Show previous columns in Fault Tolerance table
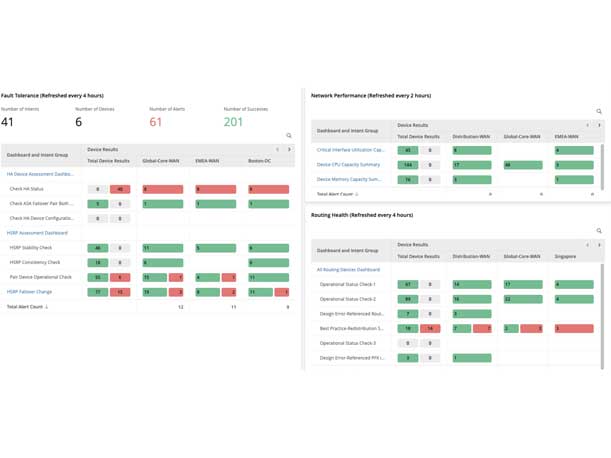The width and height of the screenshot is (611, 458). 277,150
